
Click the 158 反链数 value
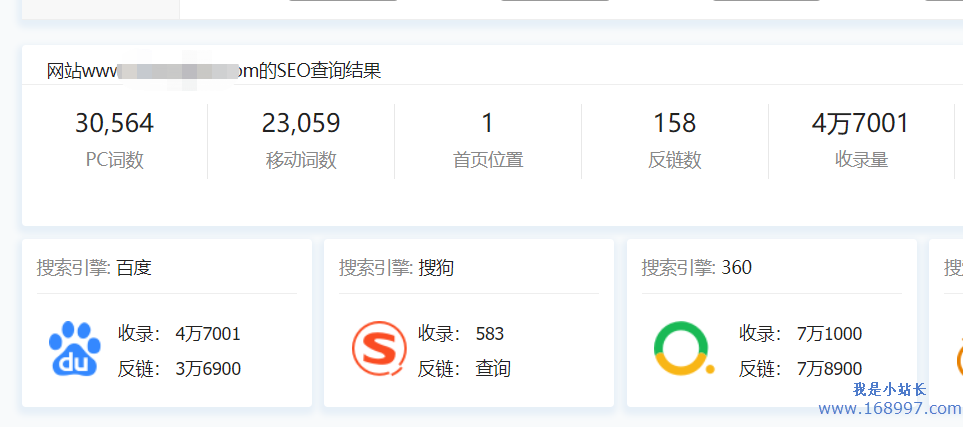point(674,123)
